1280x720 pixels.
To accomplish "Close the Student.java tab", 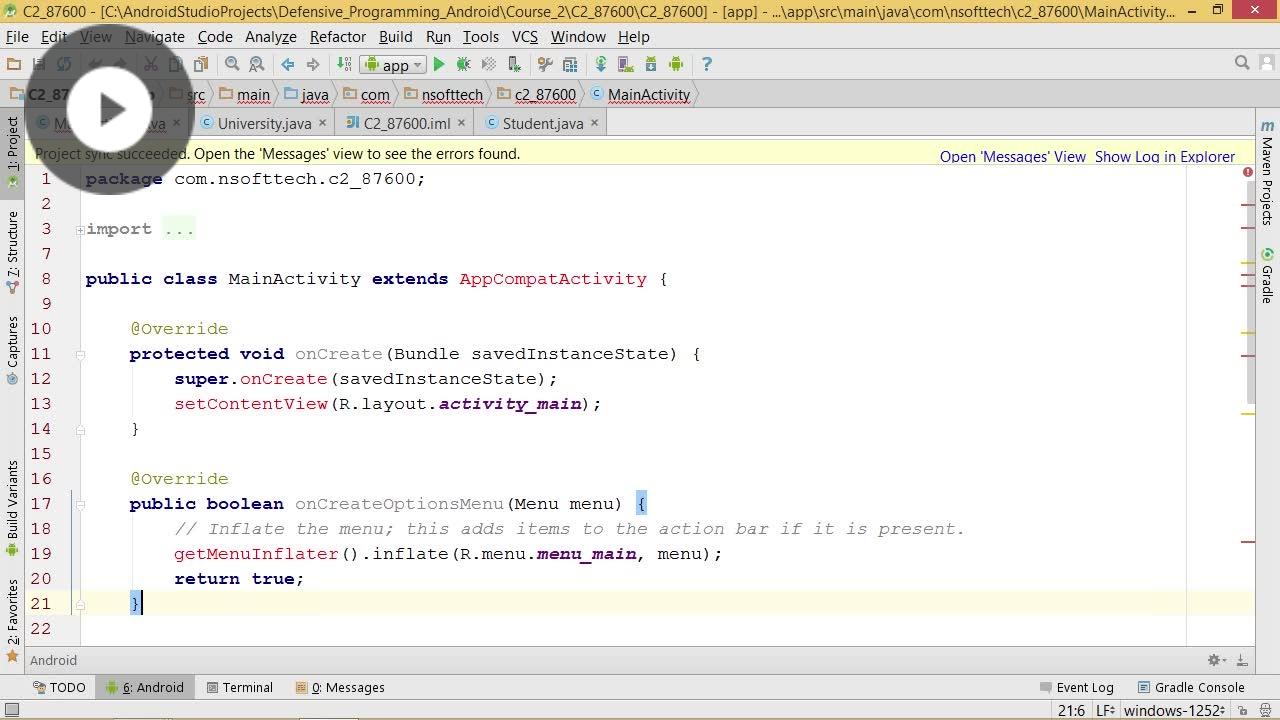I will click(594, 123).
